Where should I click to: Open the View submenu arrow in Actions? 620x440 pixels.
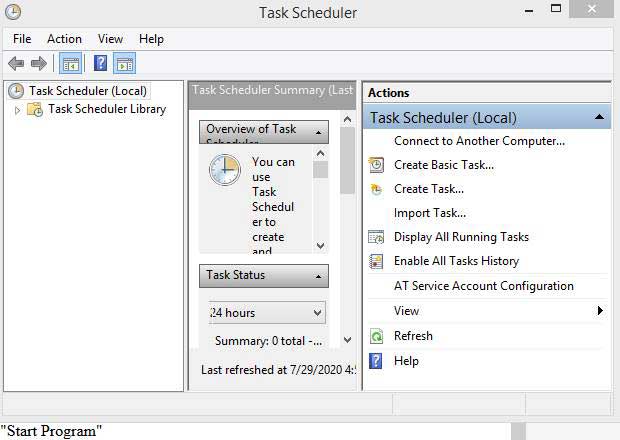pyautogui.click(x=600, y=311)
